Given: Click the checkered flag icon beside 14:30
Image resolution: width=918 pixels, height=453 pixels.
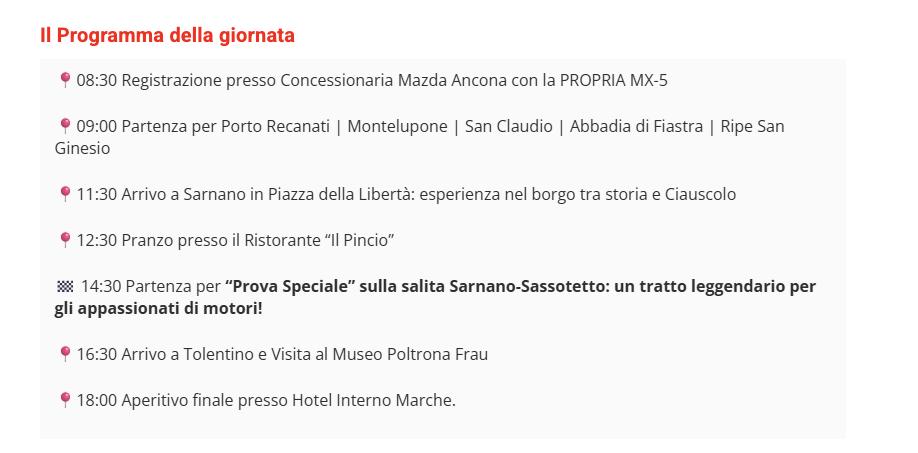Looking at the screenshot, I should [66, 286].
